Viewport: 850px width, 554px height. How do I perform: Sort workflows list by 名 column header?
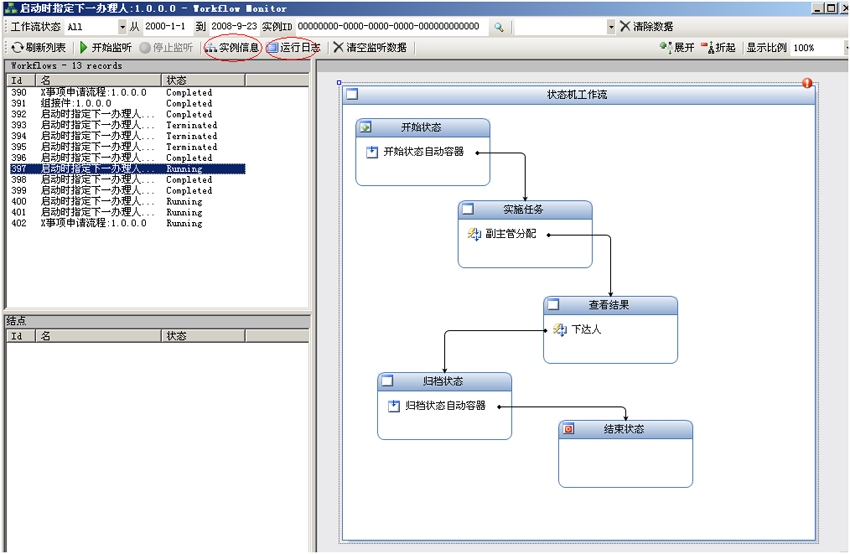pos(99,80)
